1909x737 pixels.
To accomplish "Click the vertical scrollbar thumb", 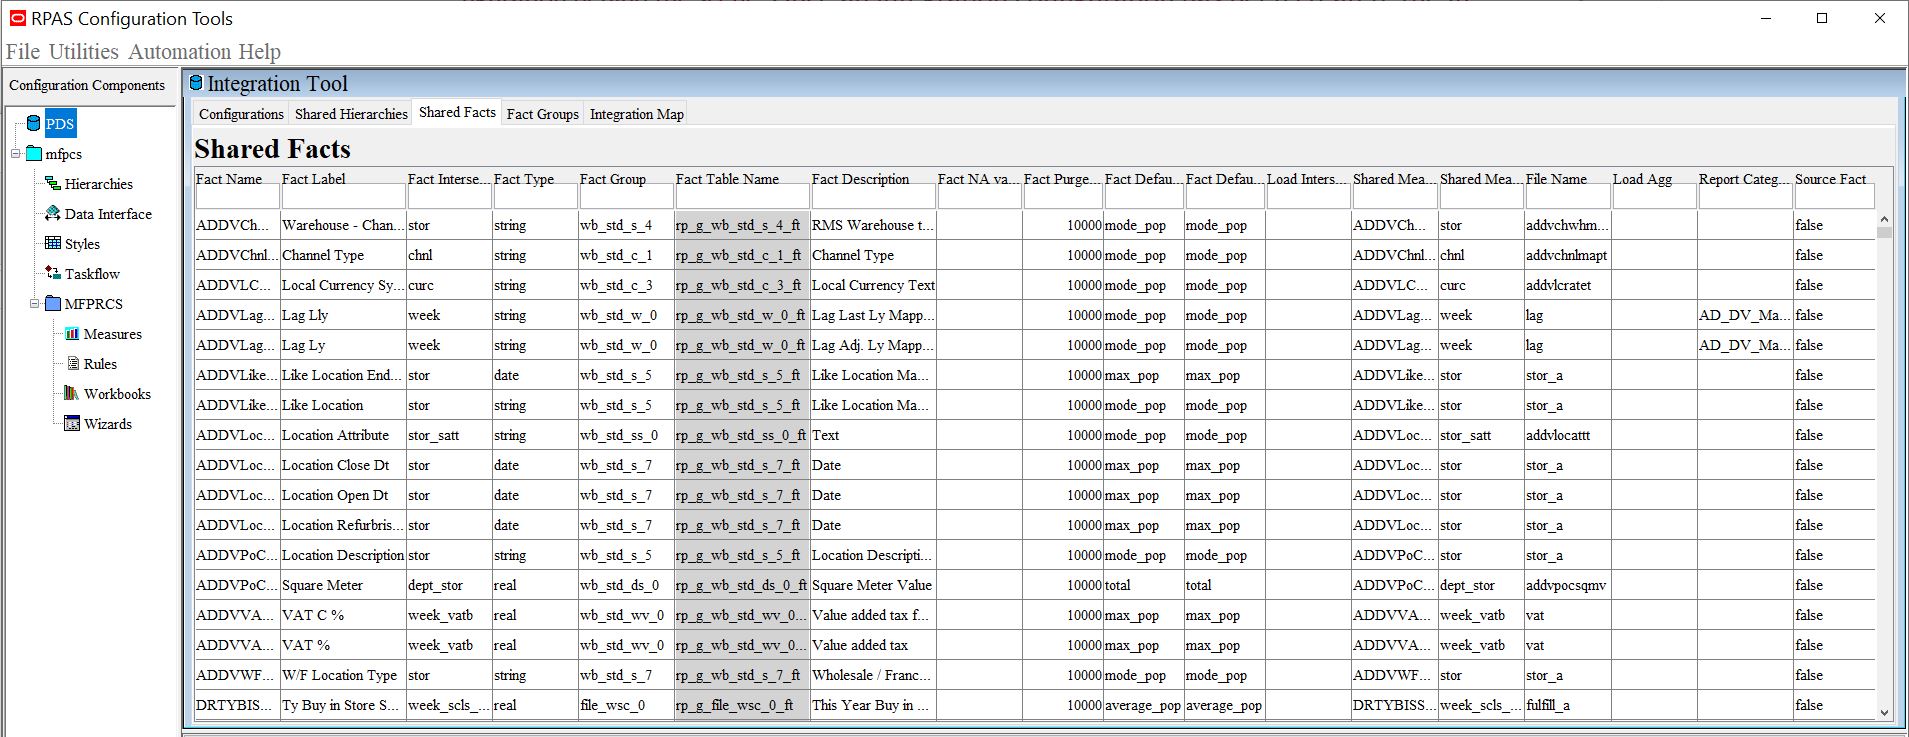I will point(1884,233).
